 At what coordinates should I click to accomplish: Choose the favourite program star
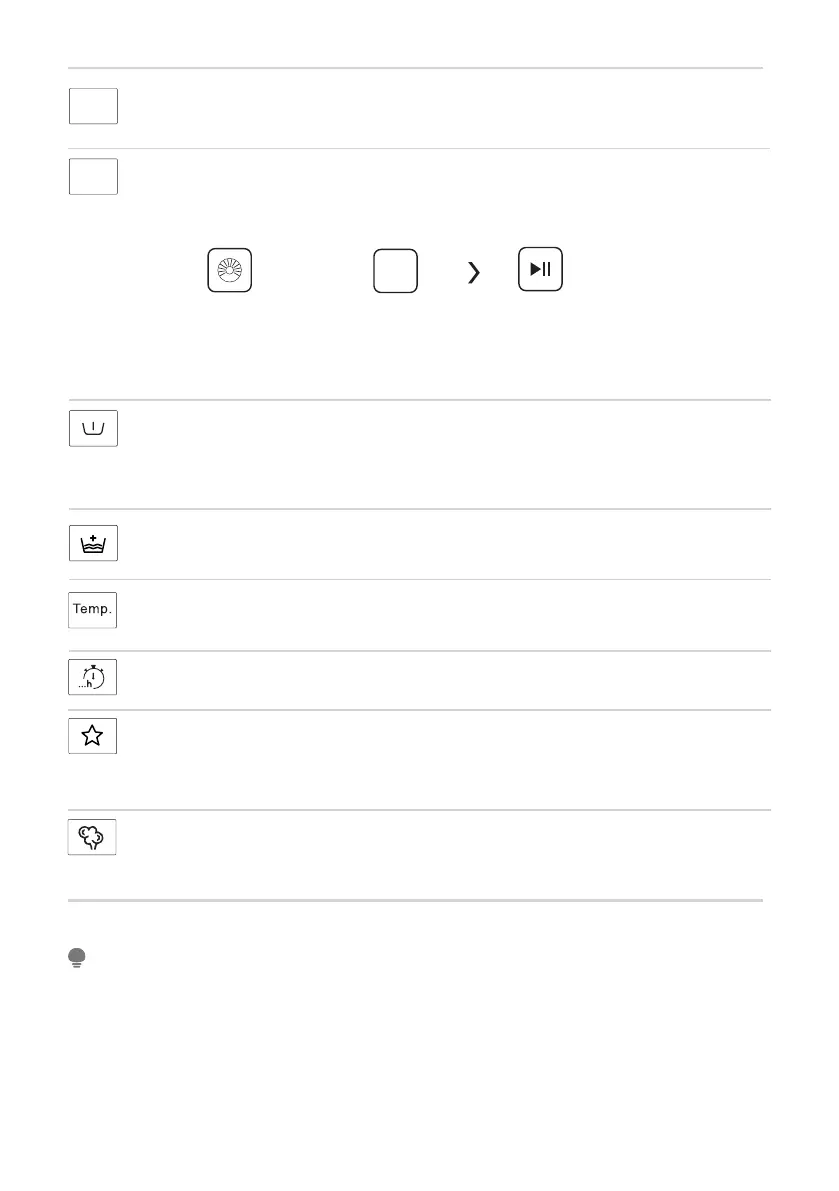point(93,736)
